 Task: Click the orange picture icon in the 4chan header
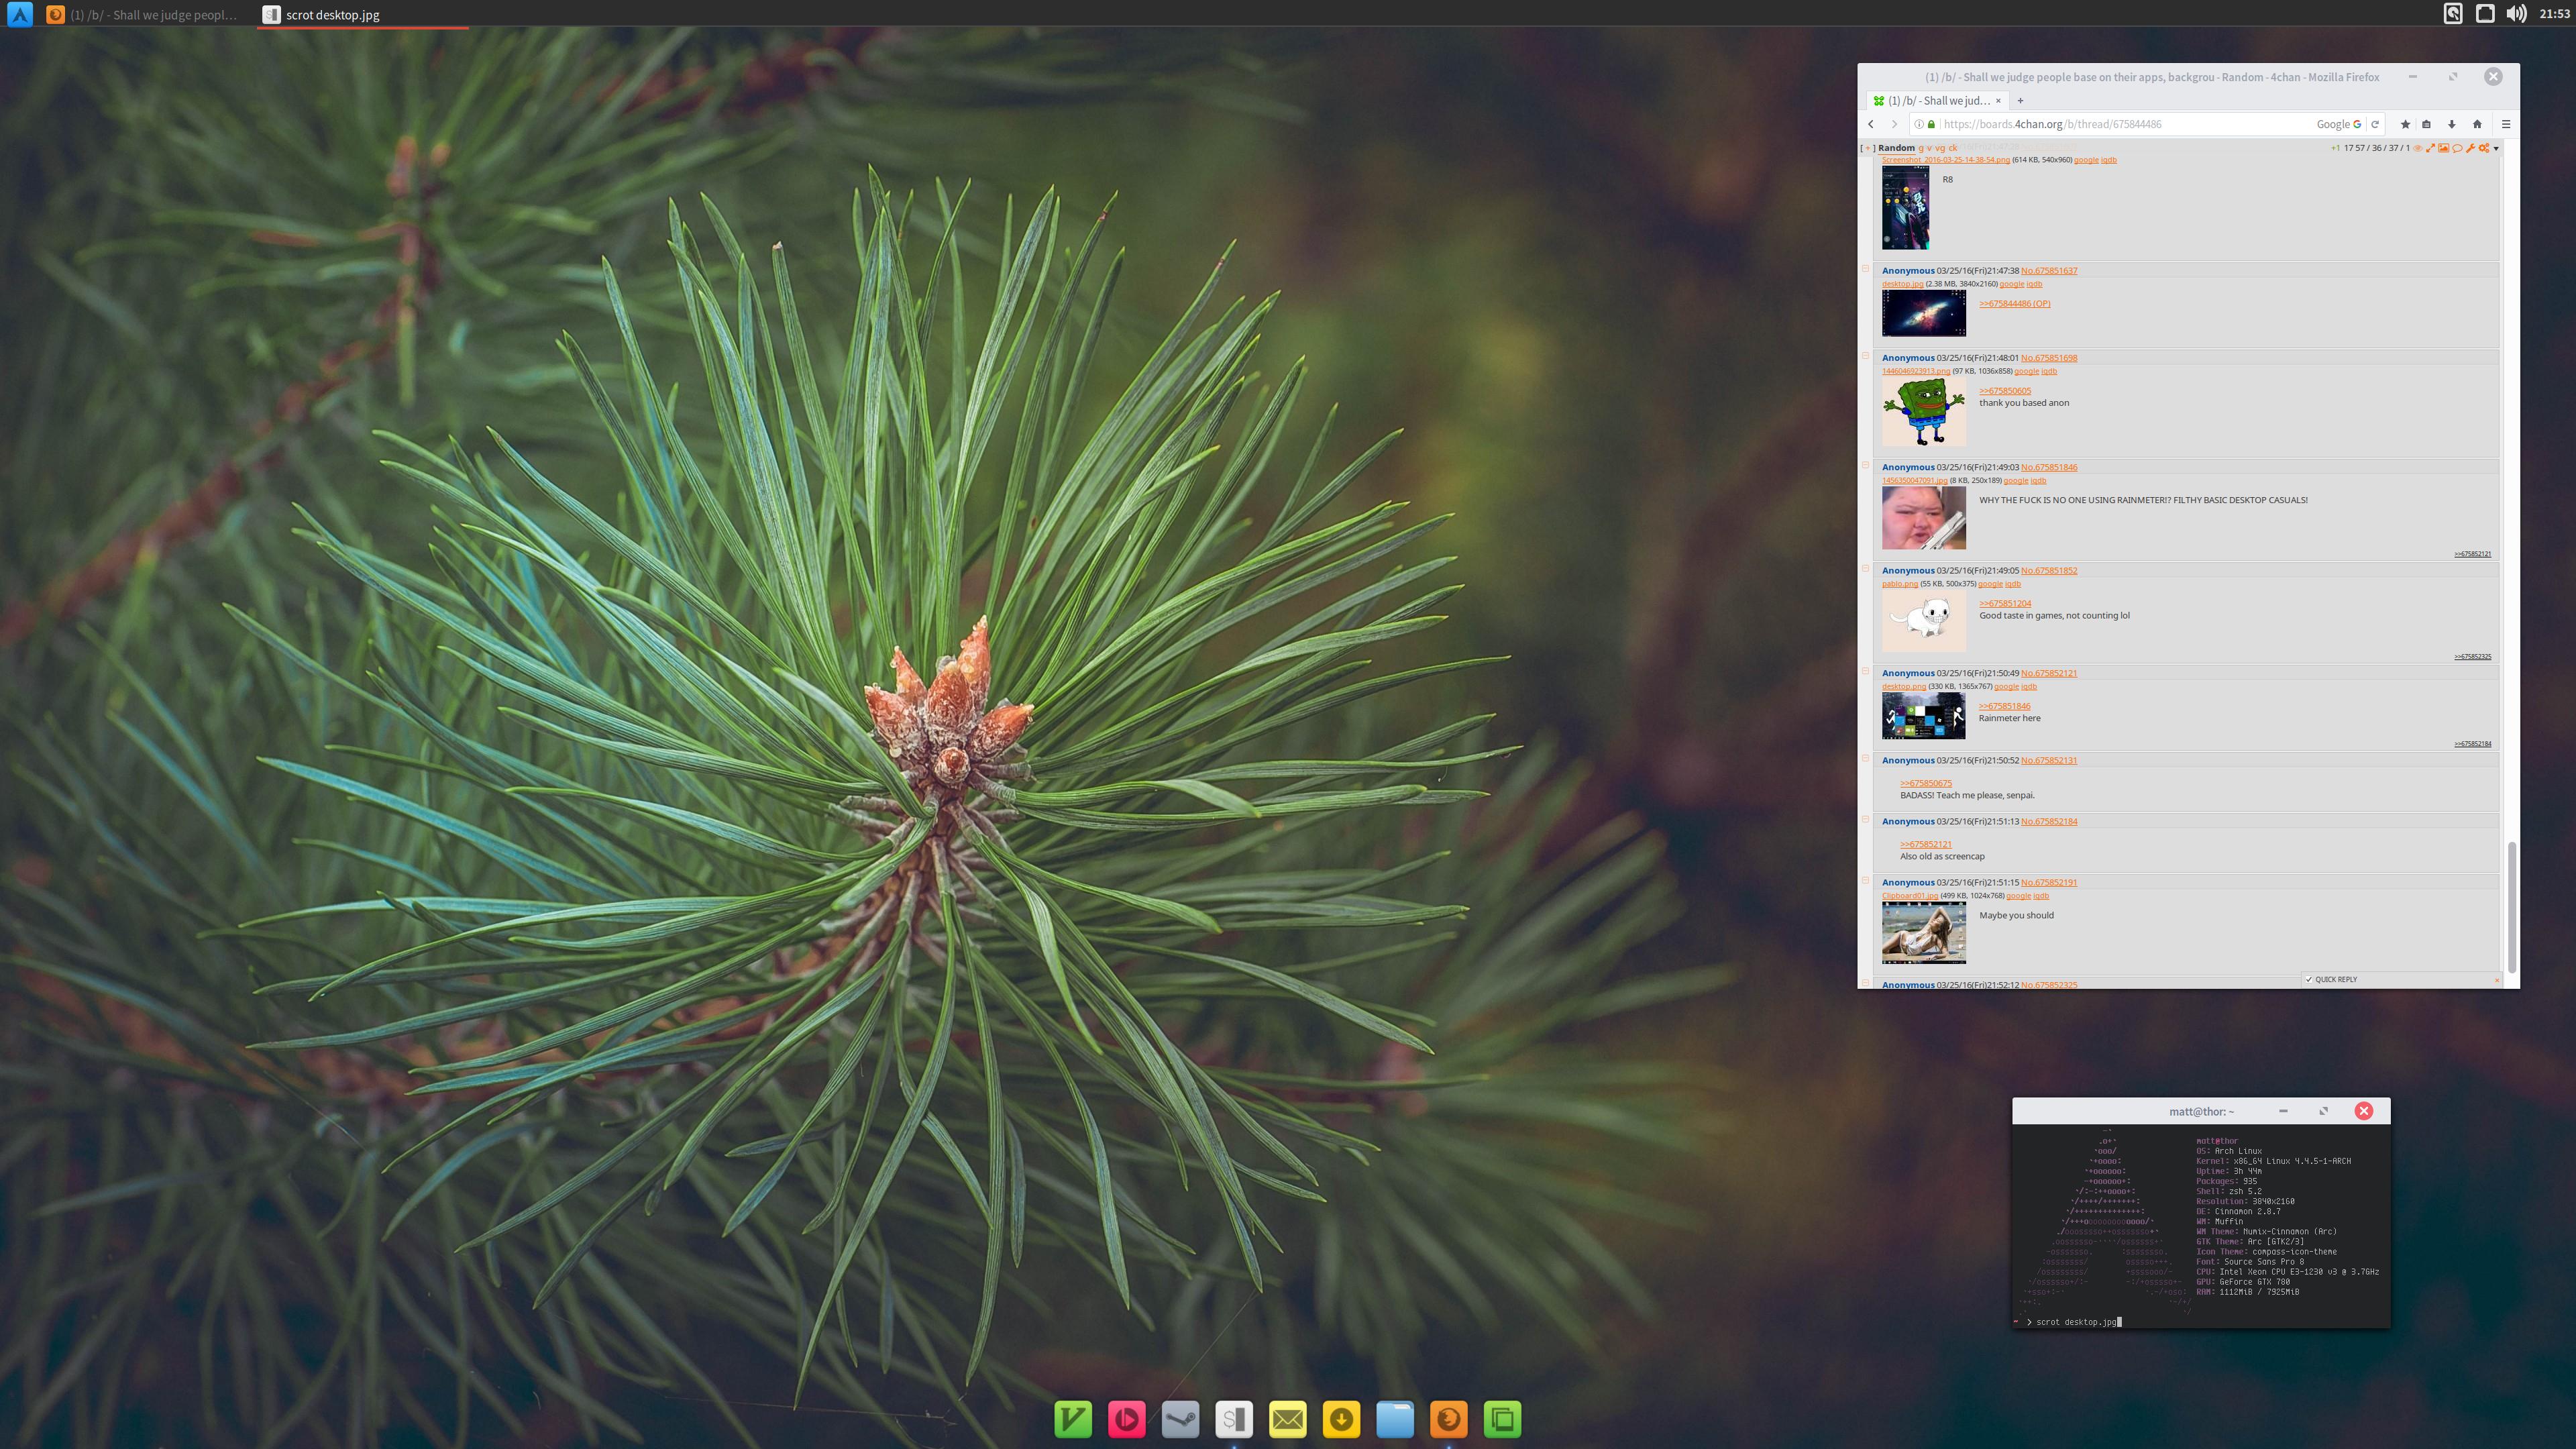(2444, 148)
